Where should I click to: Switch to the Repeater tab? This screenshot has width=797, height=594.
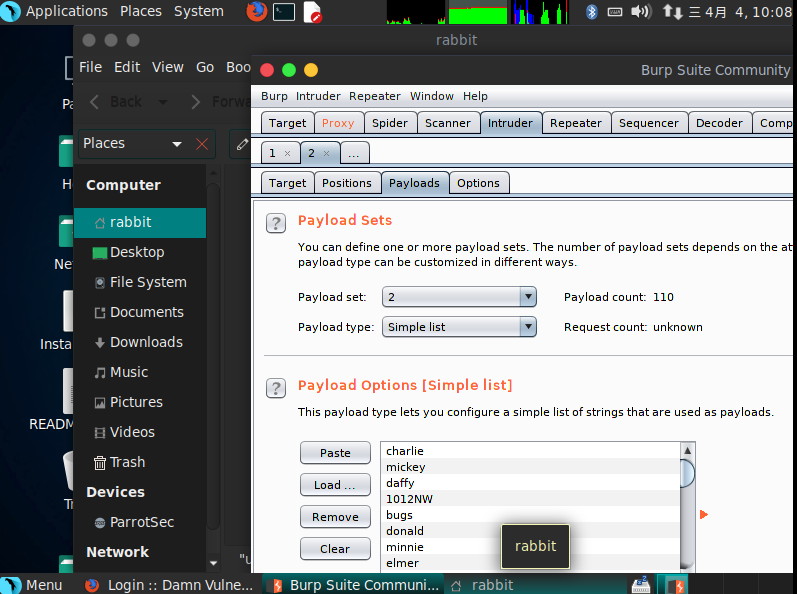575,123
